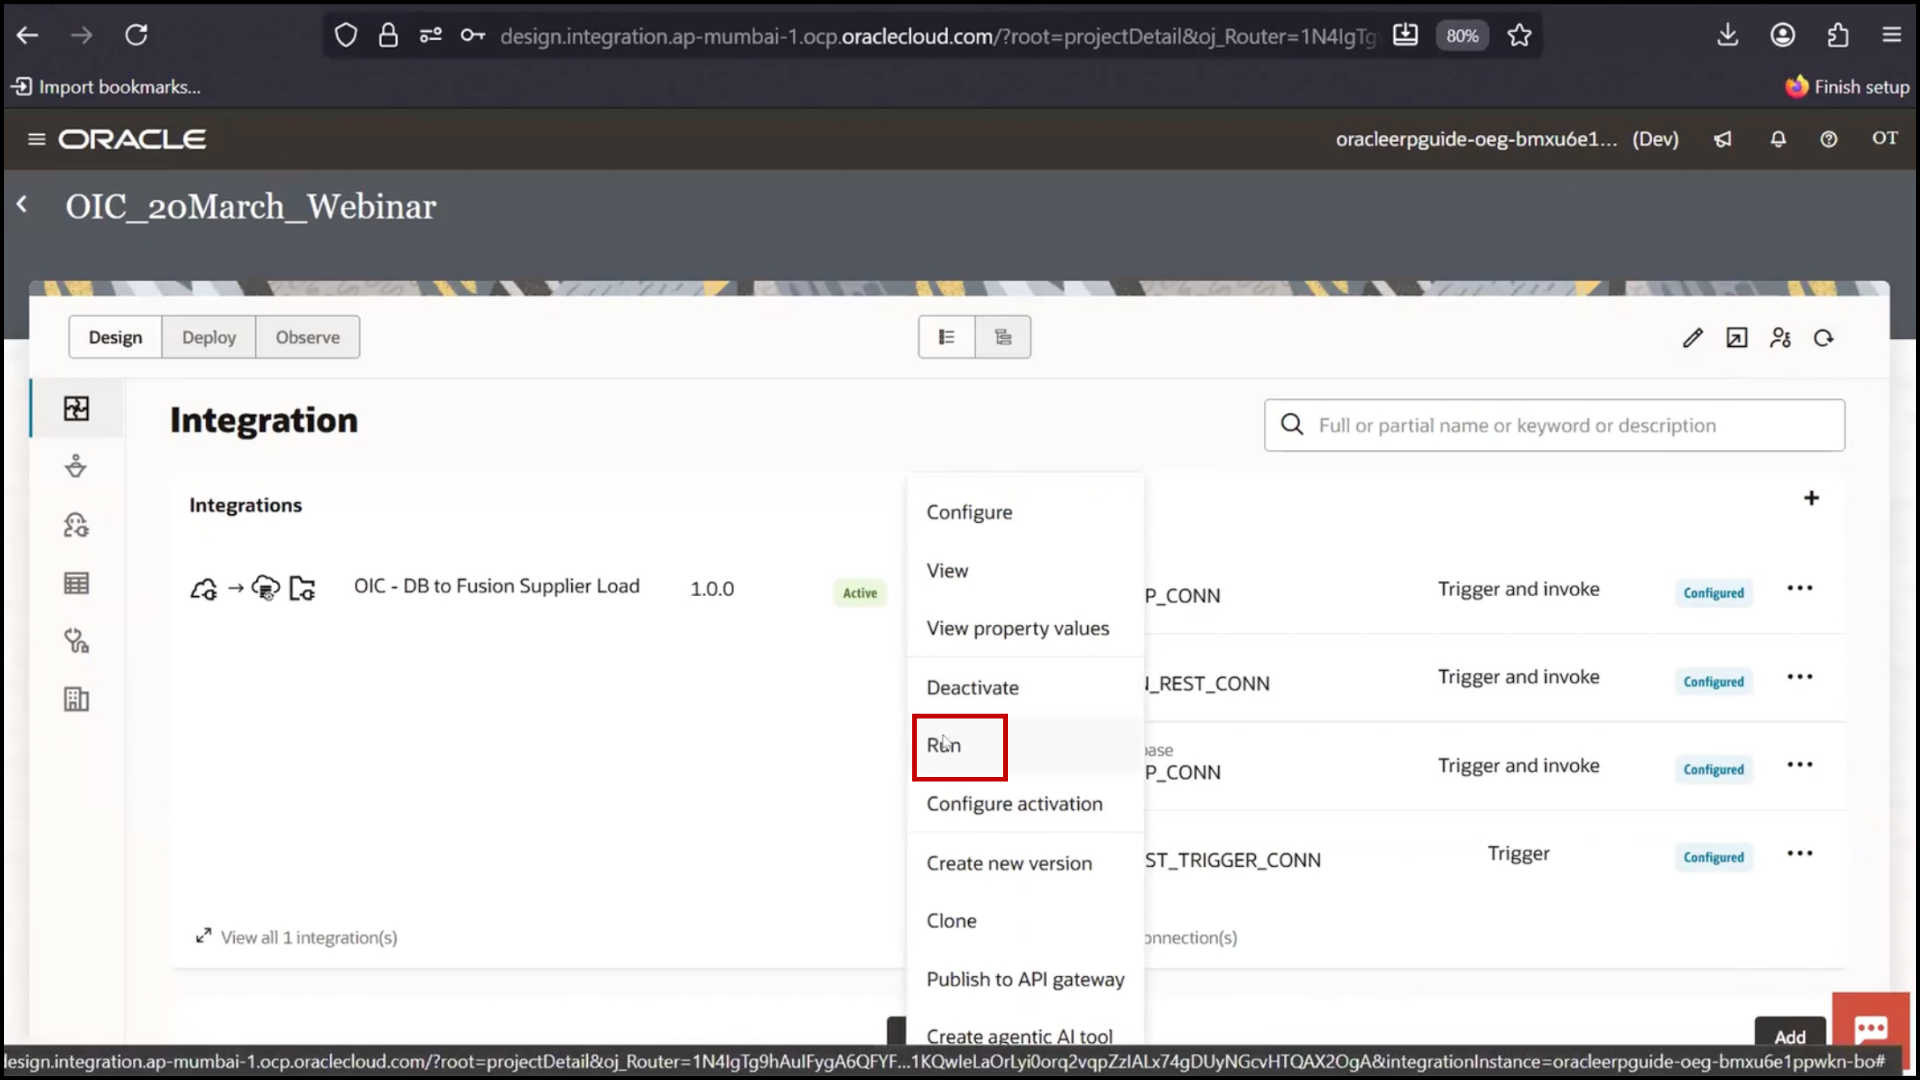1920x1080 pixels.
Task: Open the stethoscope-lock sidebar icon
Action: (x=76, y=640)
